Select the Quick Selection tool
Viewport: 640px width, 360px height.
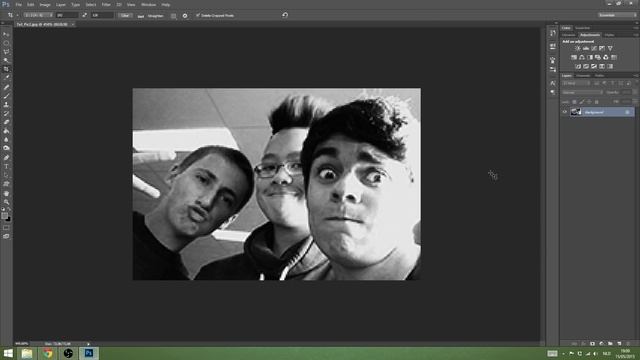[x=6, y=60]
